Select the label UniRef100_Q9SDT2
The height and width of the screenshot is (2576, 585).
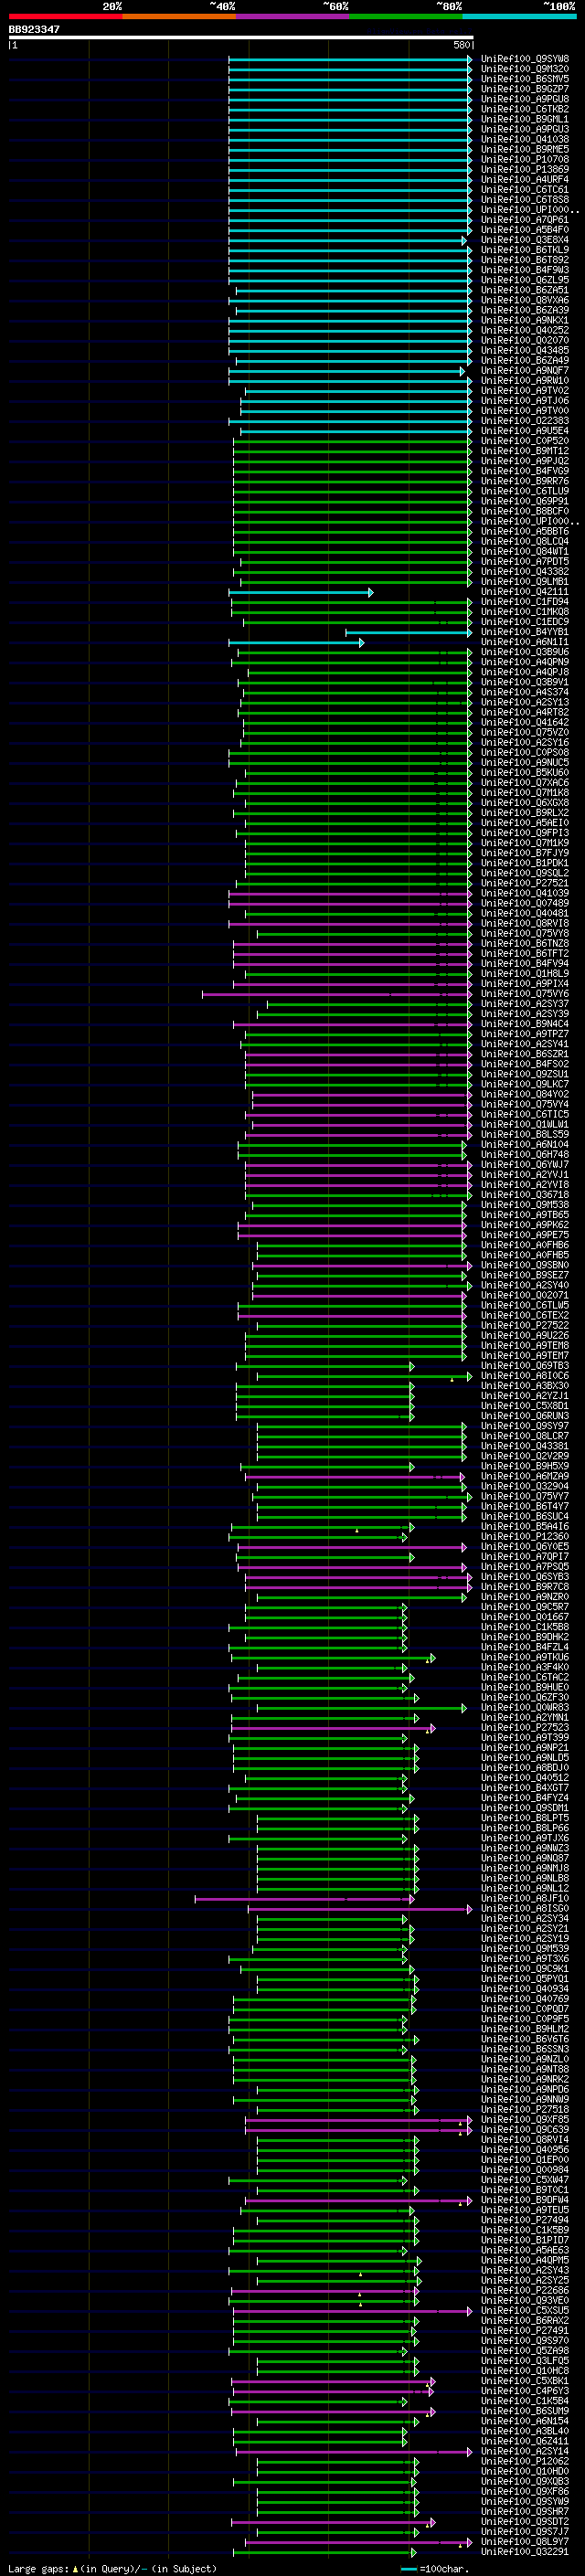[525, 2522]
